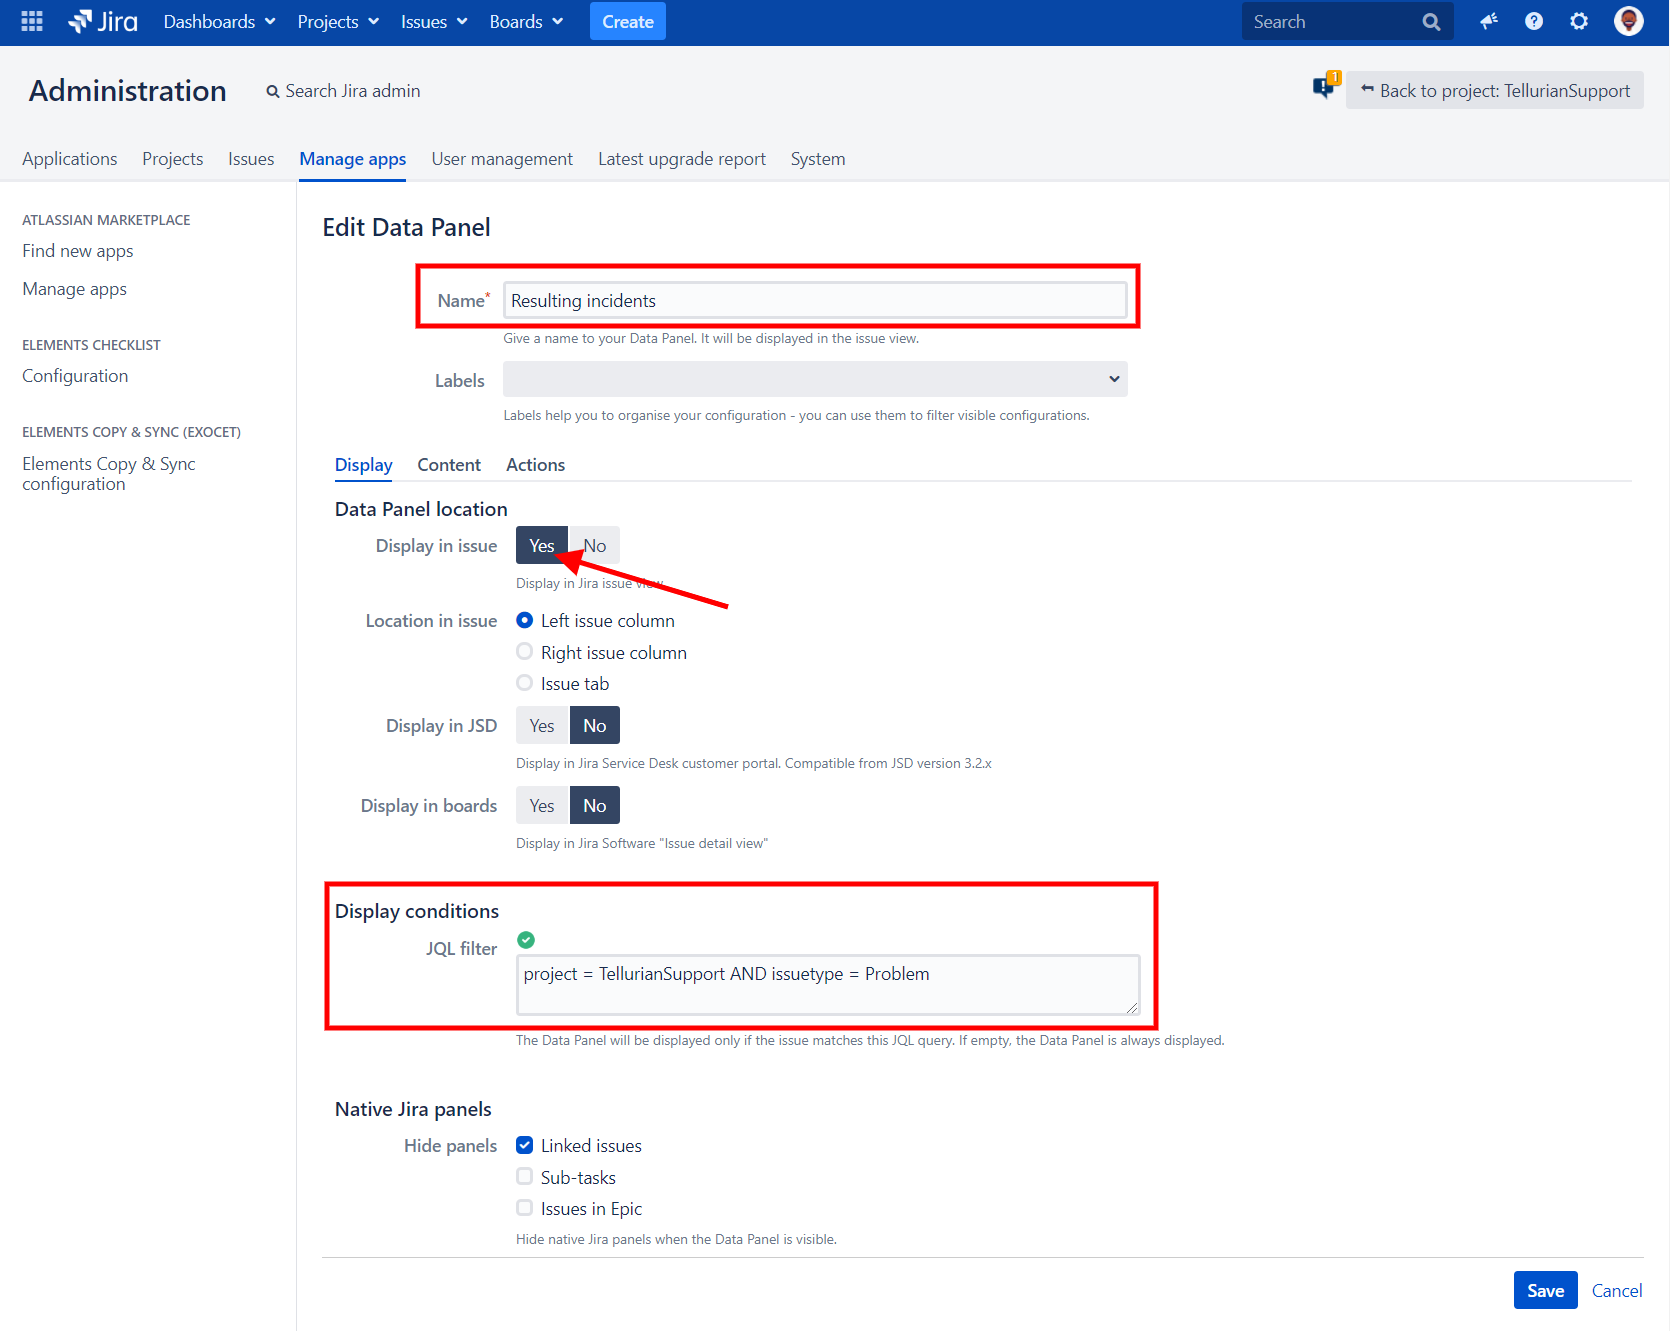
Task: Click the JQL filter text area
Action: pyautogui.click(x=827, y=985)
